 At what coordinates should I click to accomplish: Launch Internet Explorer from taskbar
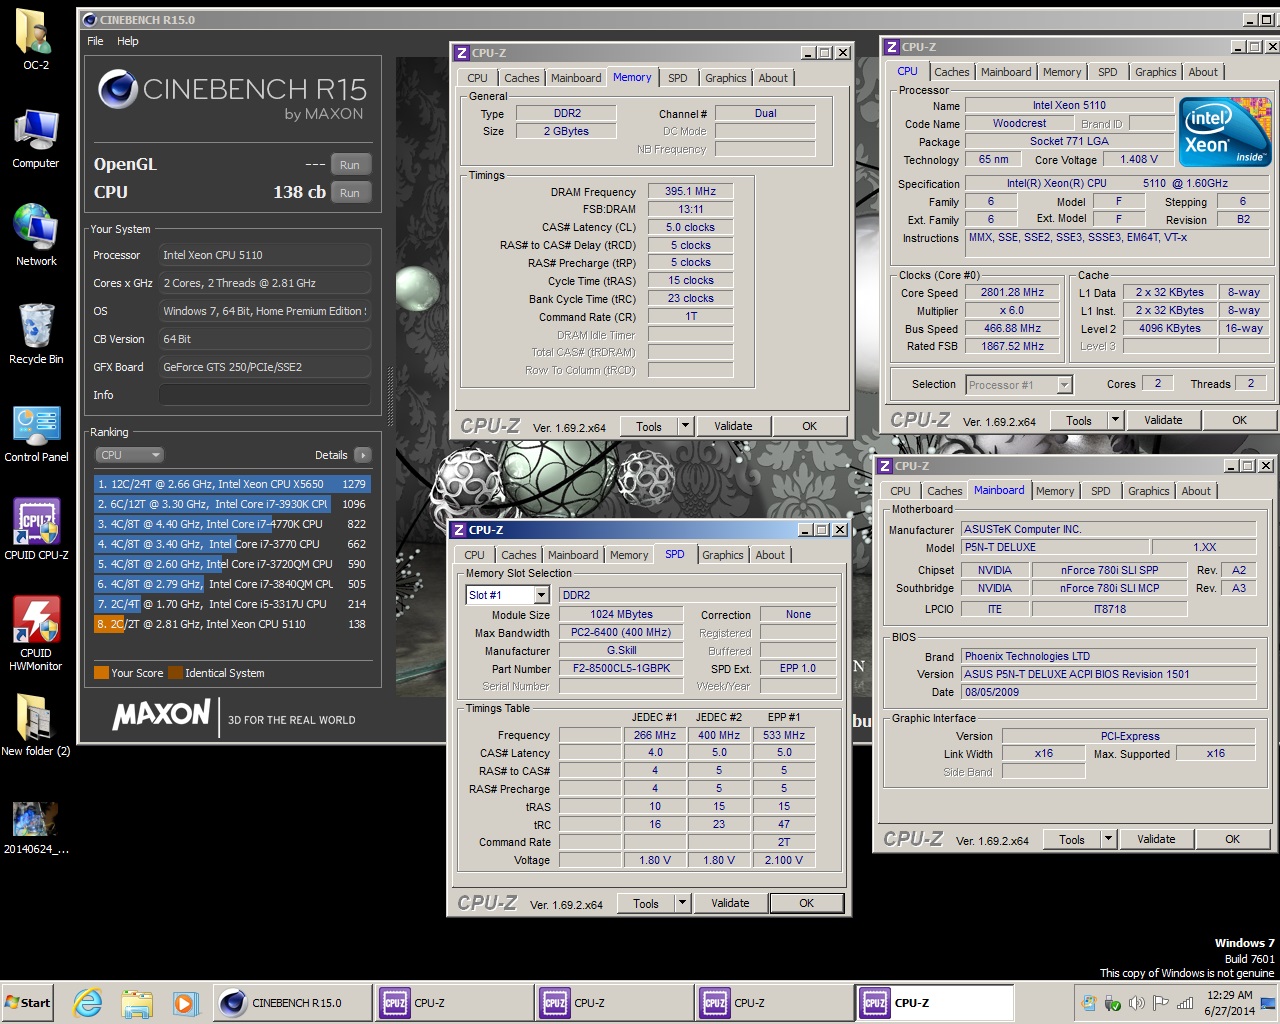(88, 1003)
